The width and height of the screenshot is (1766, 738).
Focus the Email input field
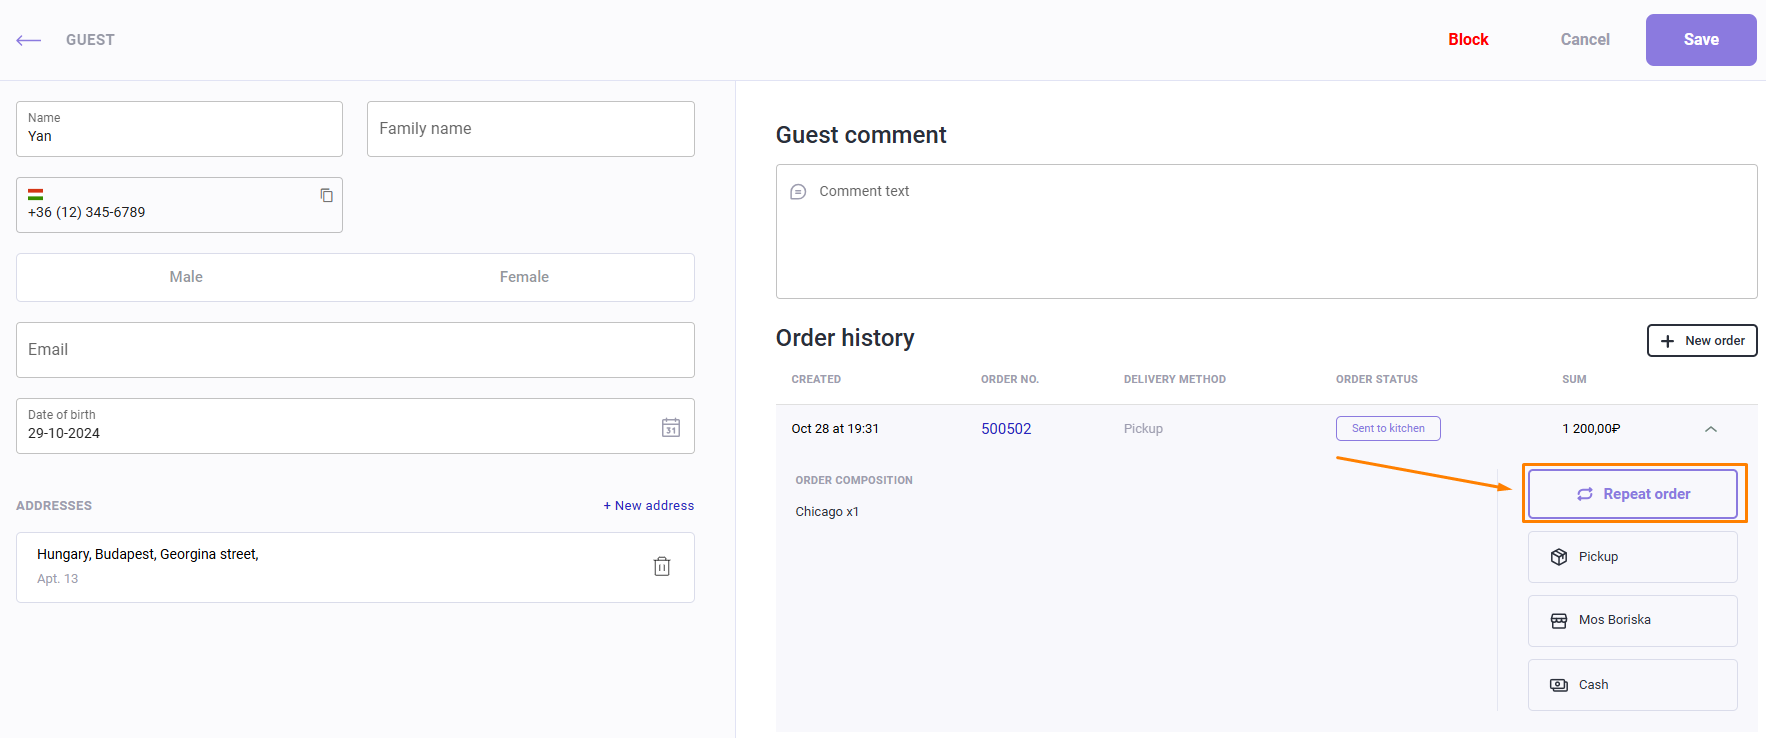point(355,350)
